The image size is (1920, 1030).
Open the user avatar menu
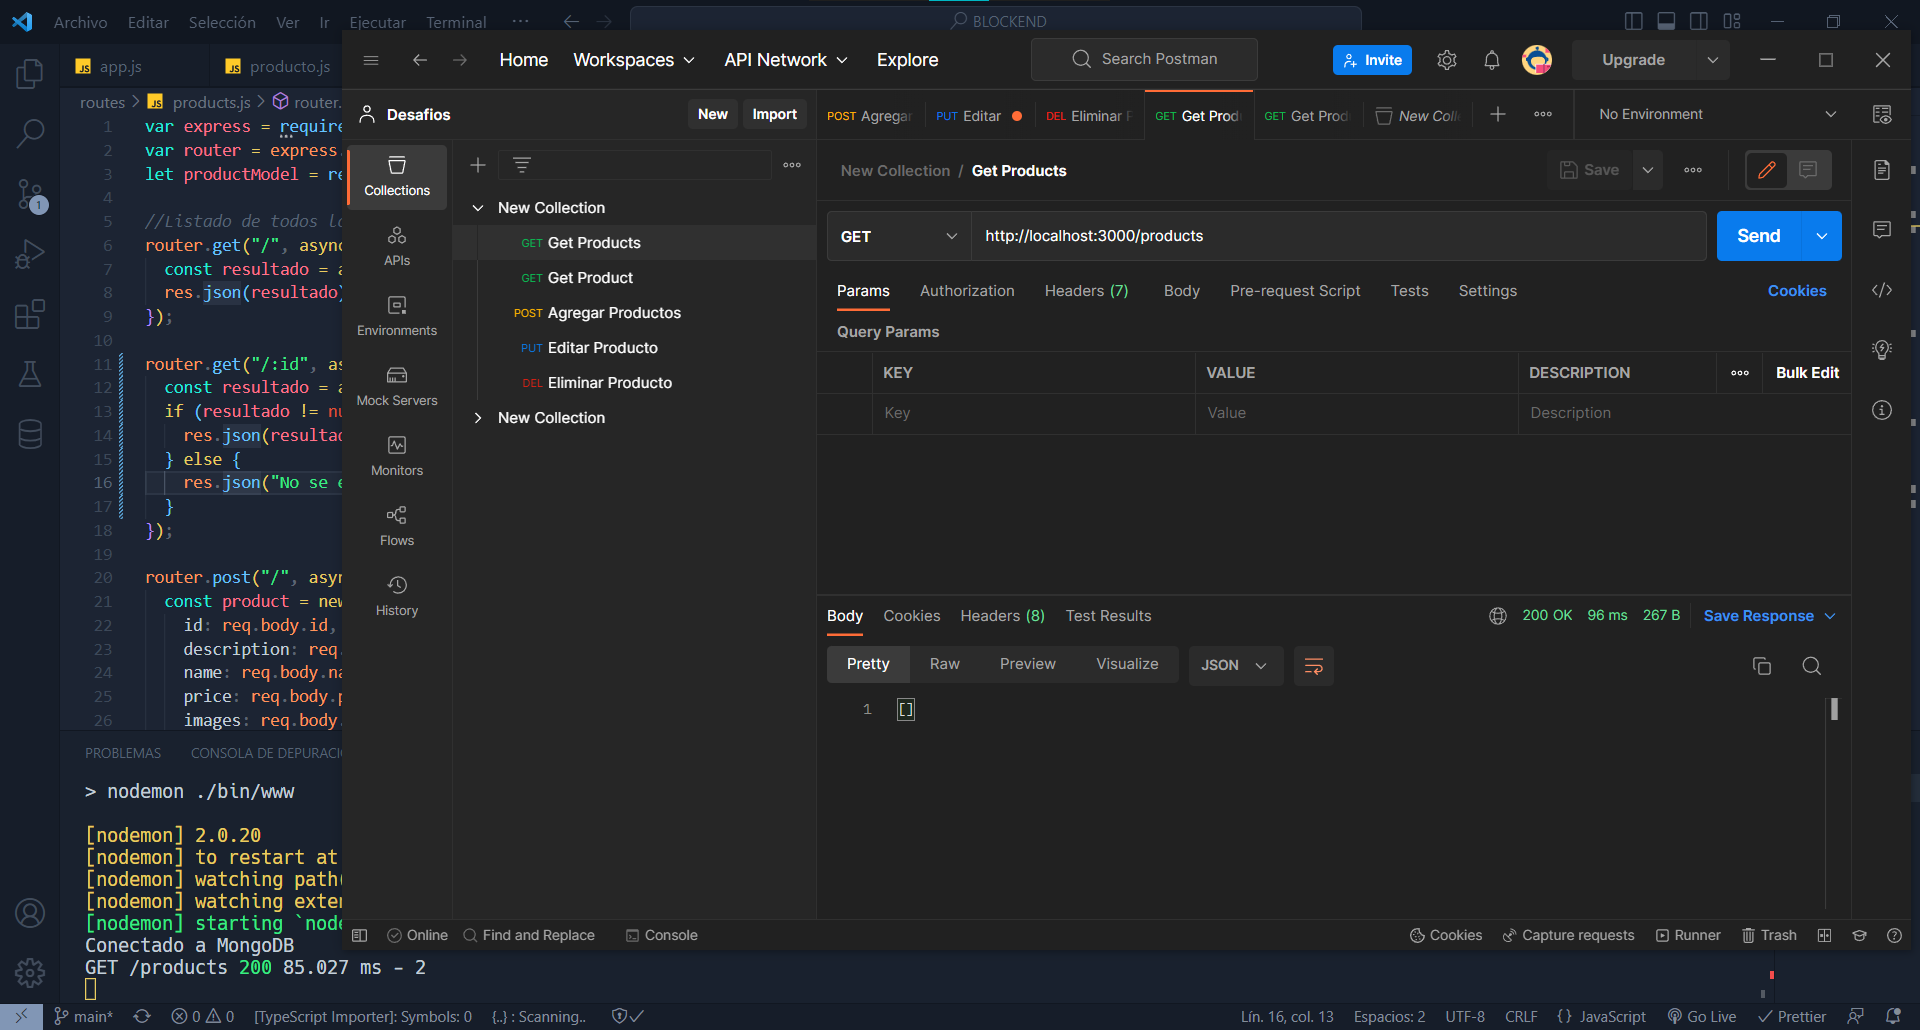tap(1537, 60)
